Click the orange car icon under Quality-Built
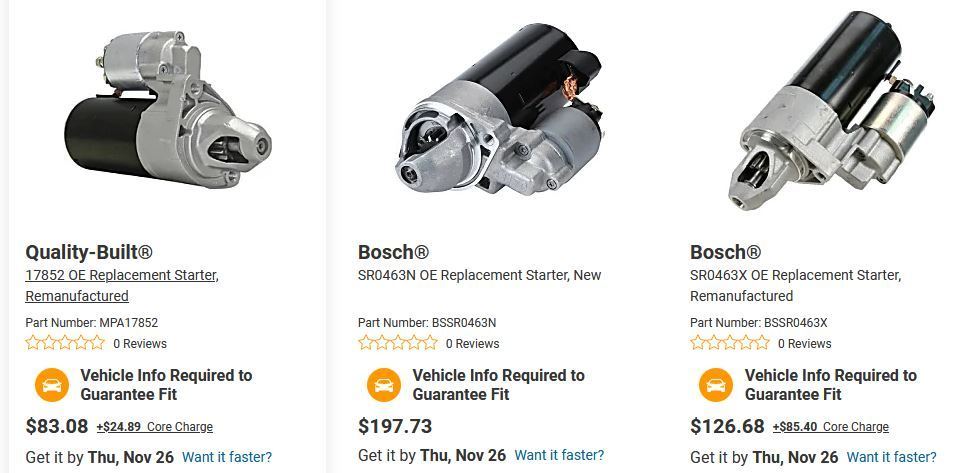 tap(52, 385)
